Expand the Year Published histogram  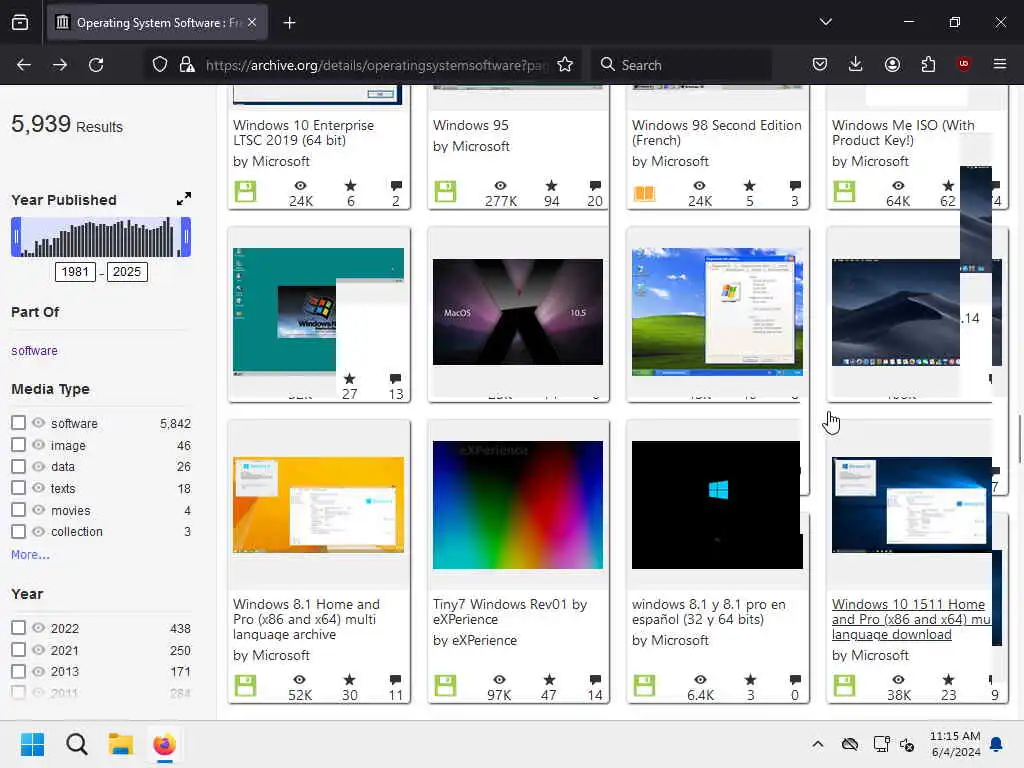(x=184, y=199)
